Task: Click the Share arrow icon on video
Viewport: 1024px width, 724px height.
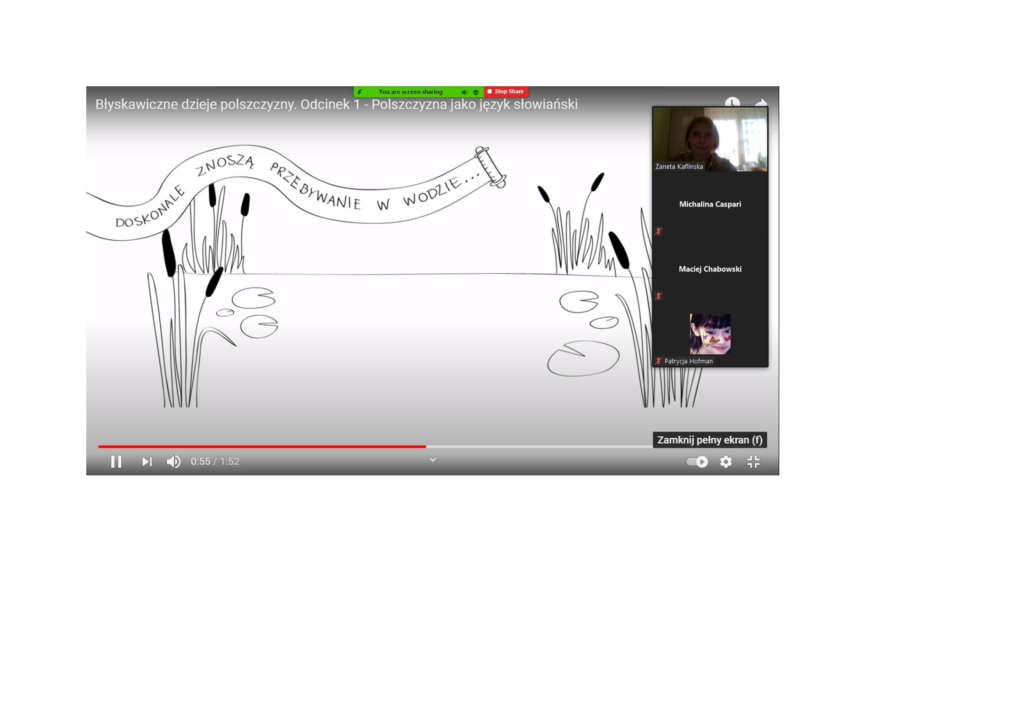Action: [761, 103]
